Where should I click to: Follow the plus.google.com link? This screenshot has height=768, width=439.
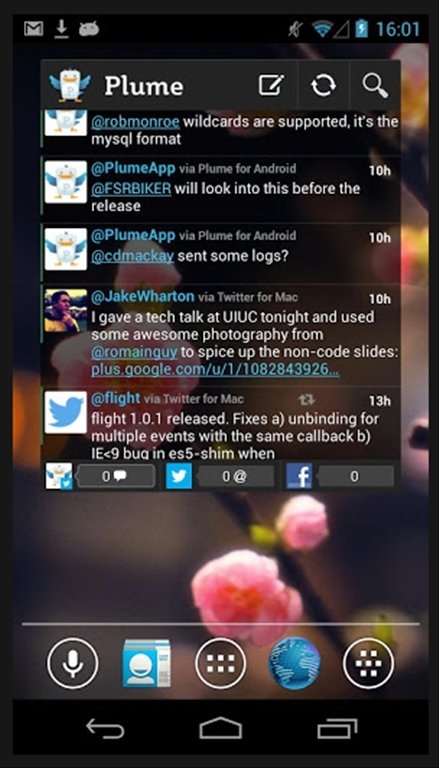coord(215,370)
